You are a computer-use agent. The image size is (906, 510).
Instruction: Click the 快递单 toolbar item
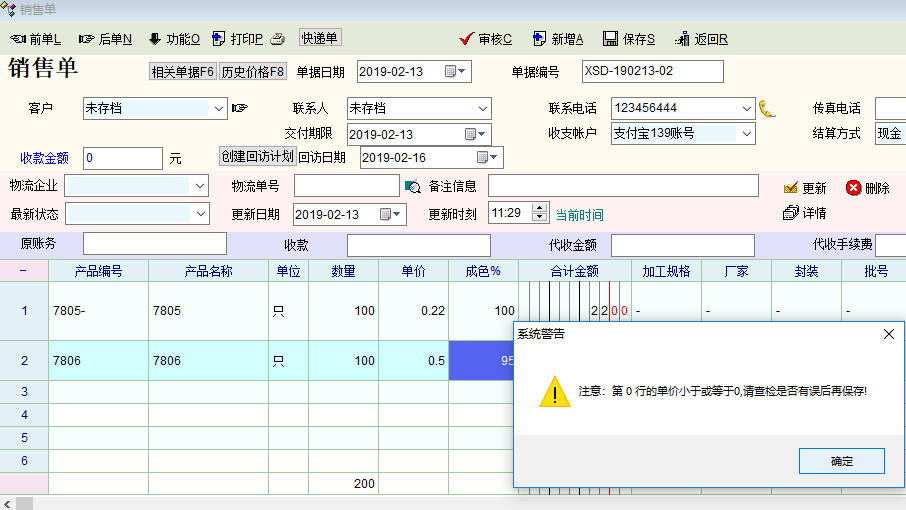coord(320,38)
